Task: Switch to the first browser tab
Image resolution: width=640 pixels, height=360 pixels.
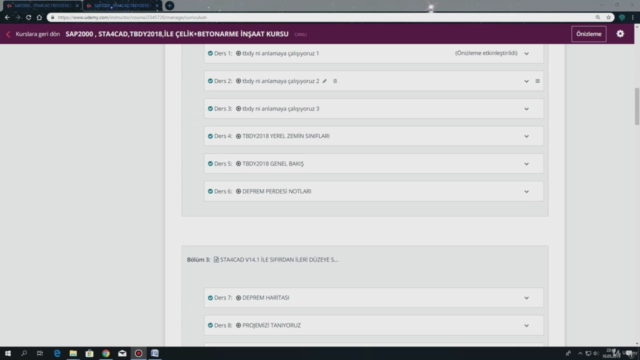Action: [42, 6]
